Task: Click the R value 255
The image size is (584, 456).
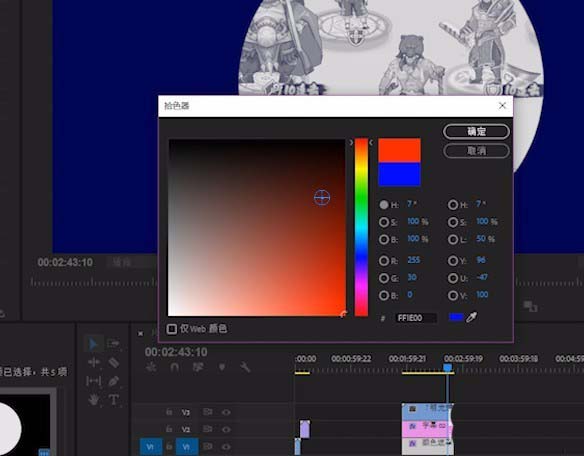Action: point(413,260)
